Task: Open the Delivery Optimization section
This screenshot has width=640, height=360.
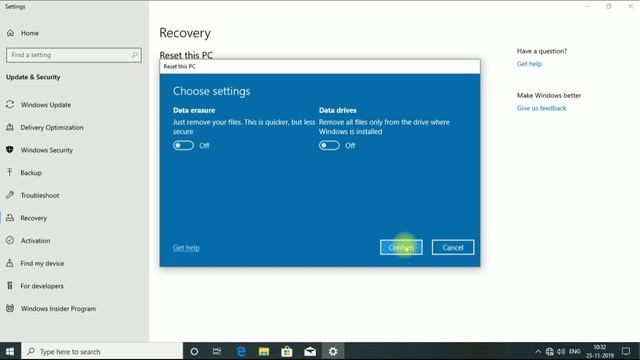Action: coord(52,127)
